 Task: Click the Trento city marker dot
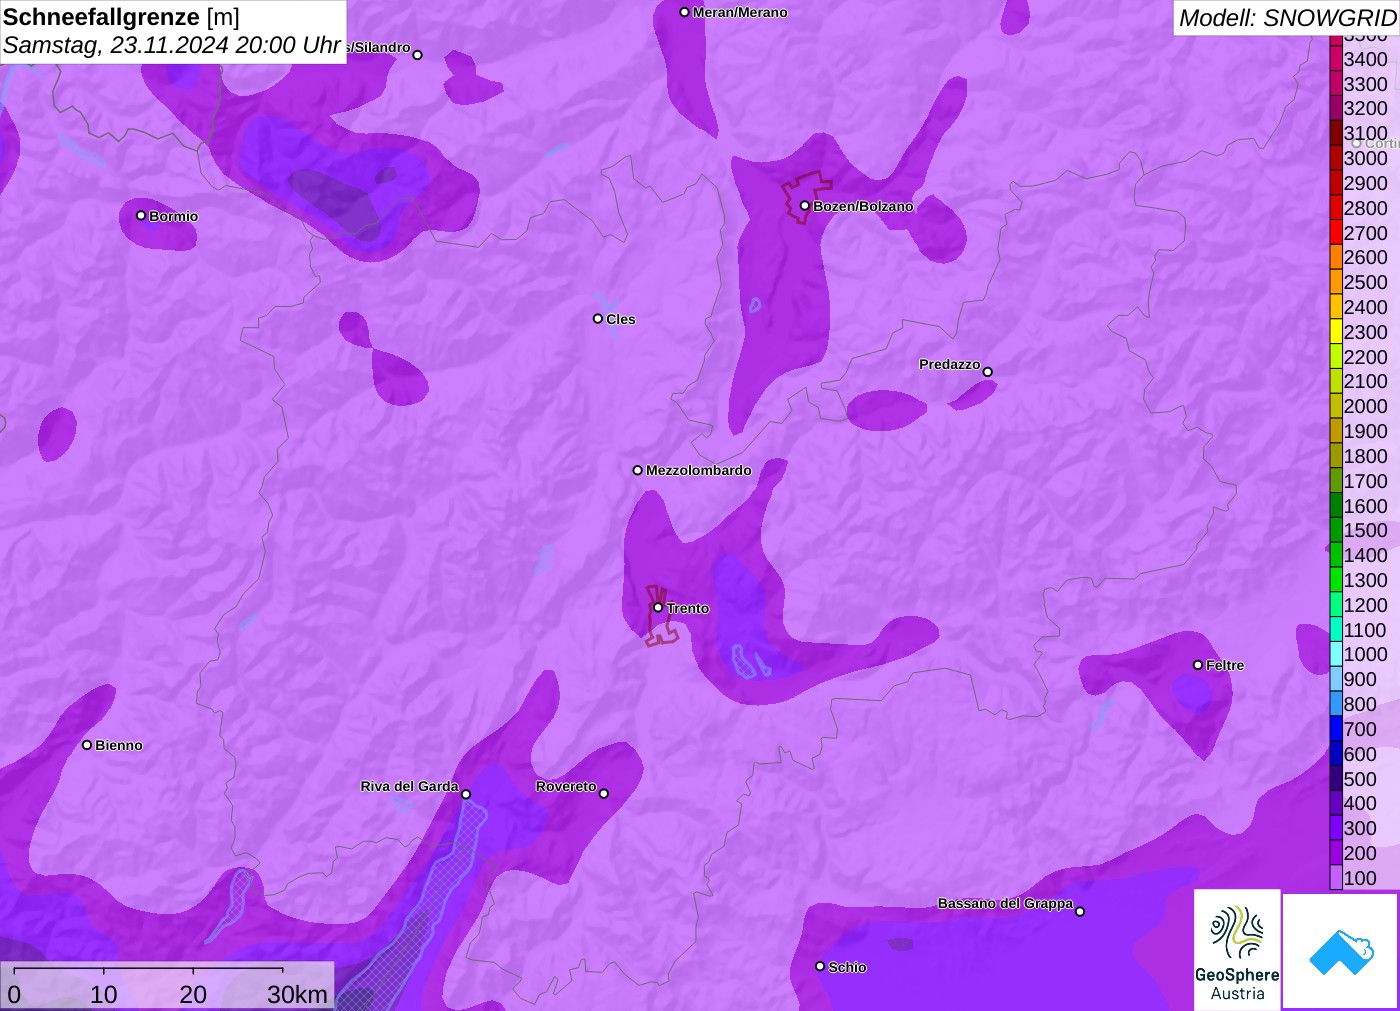658,608
